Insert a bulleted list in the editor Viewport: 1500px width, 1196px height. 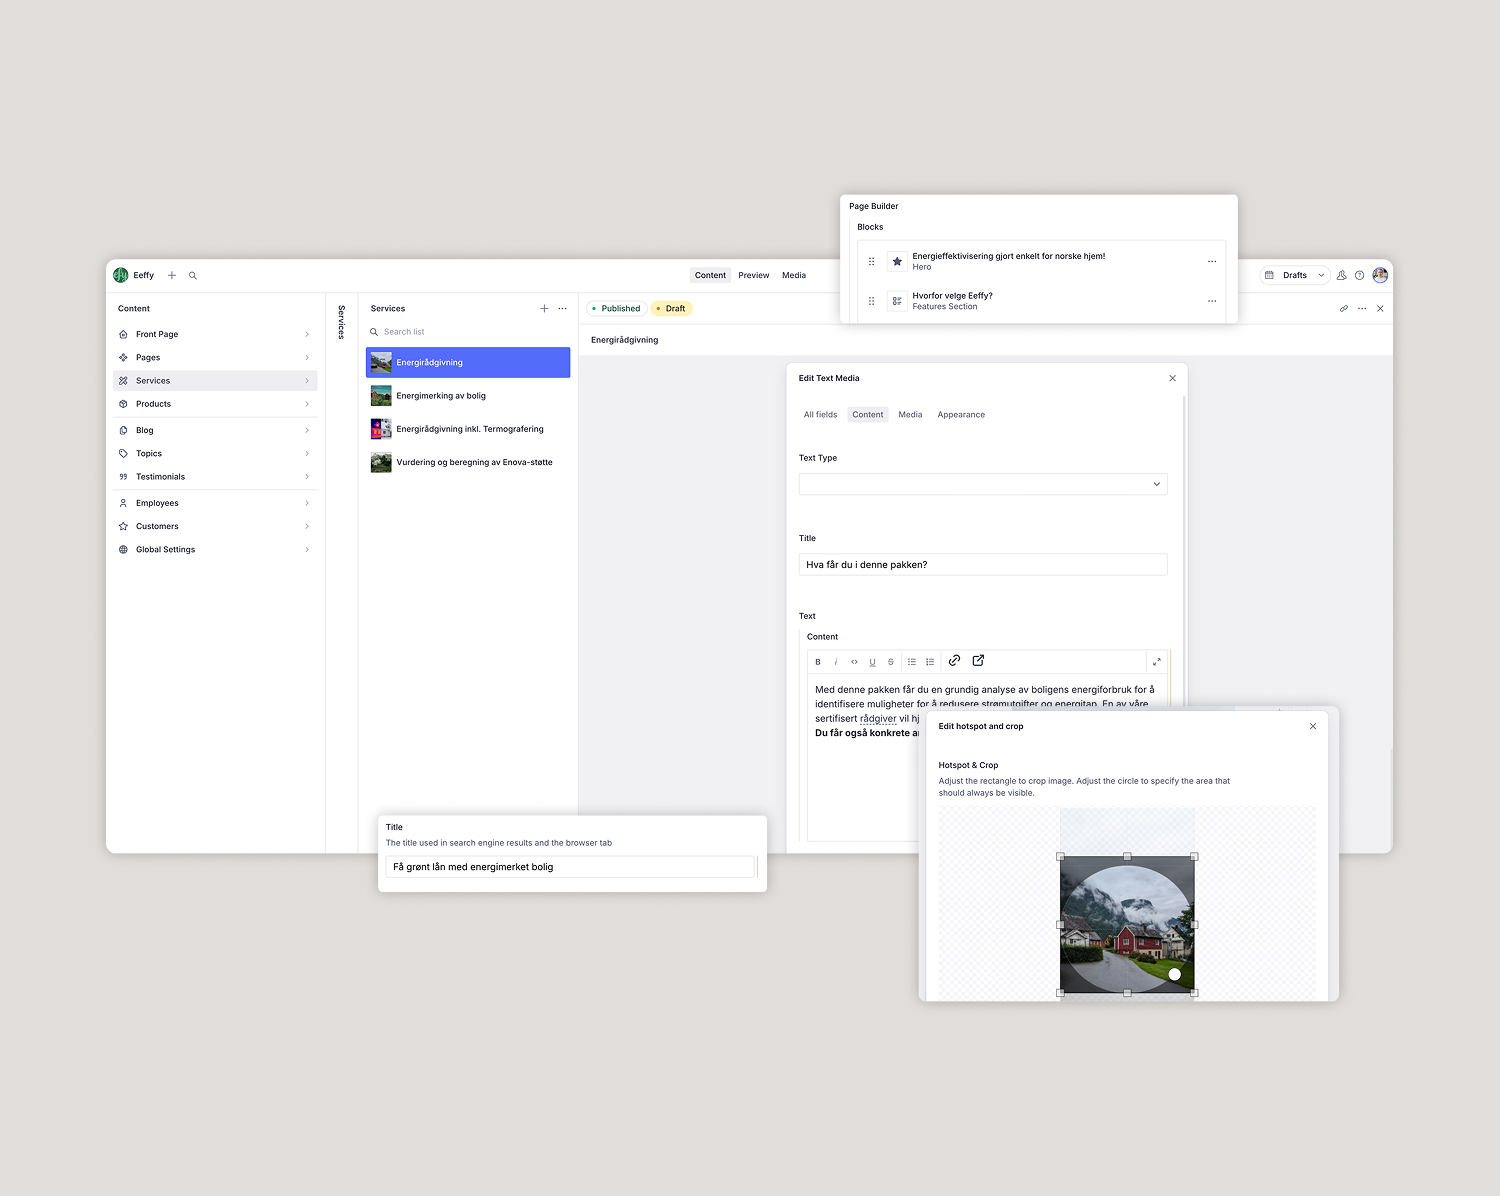[x=912, y=662]
